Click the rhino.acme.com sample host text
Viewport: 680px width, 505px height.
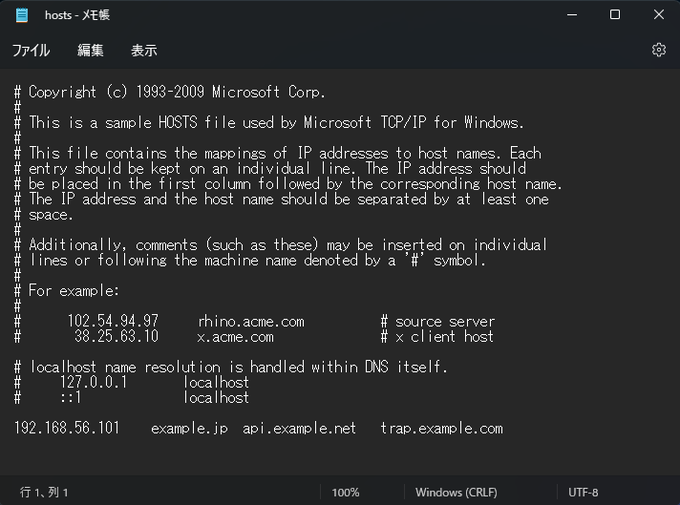[251, 321]
